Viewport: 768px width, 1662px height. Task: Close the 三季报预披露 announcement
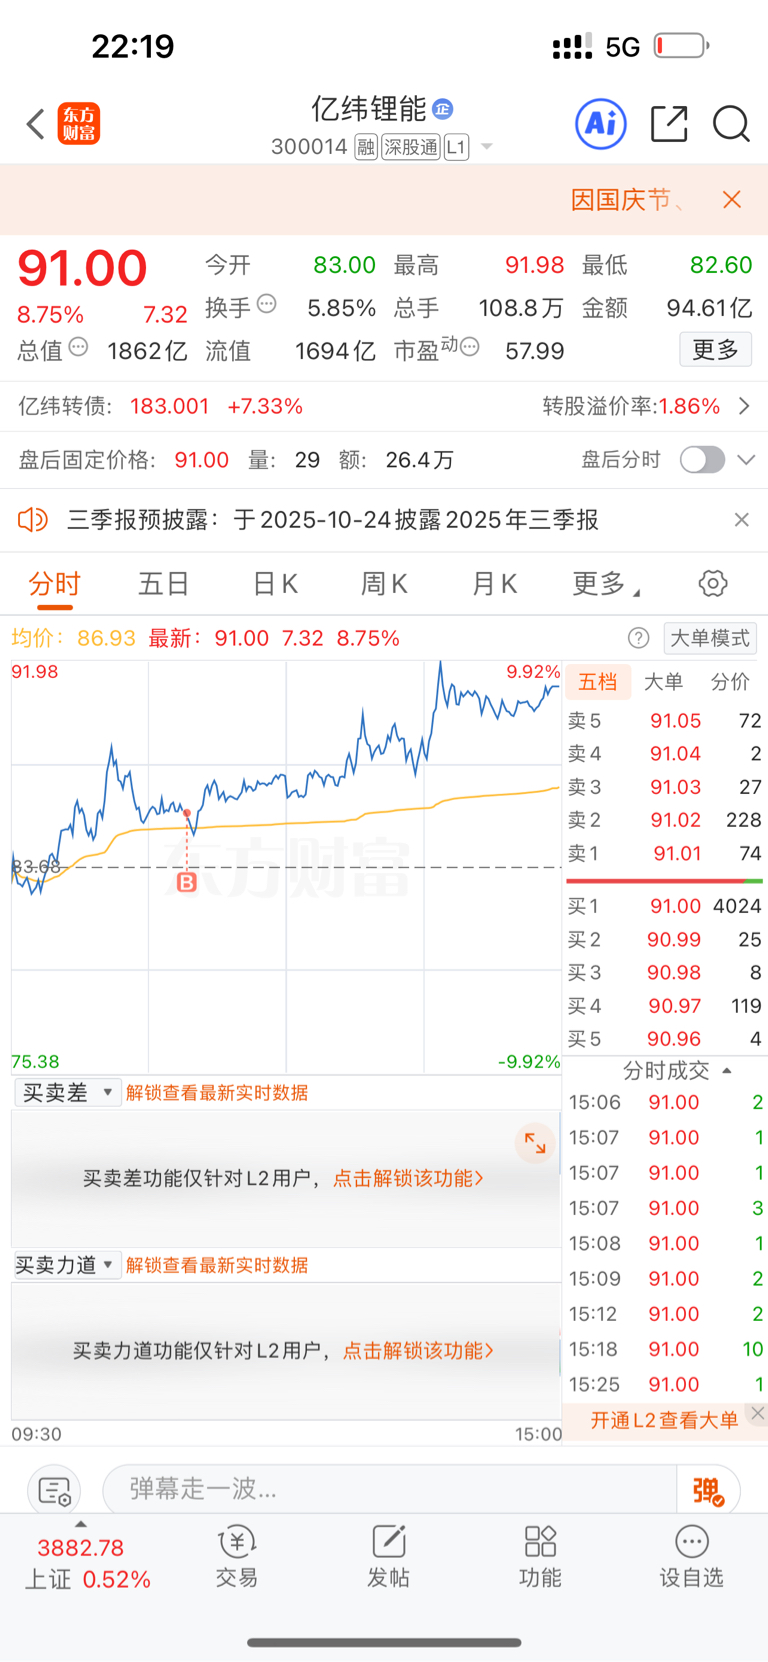tap(741, 520)
